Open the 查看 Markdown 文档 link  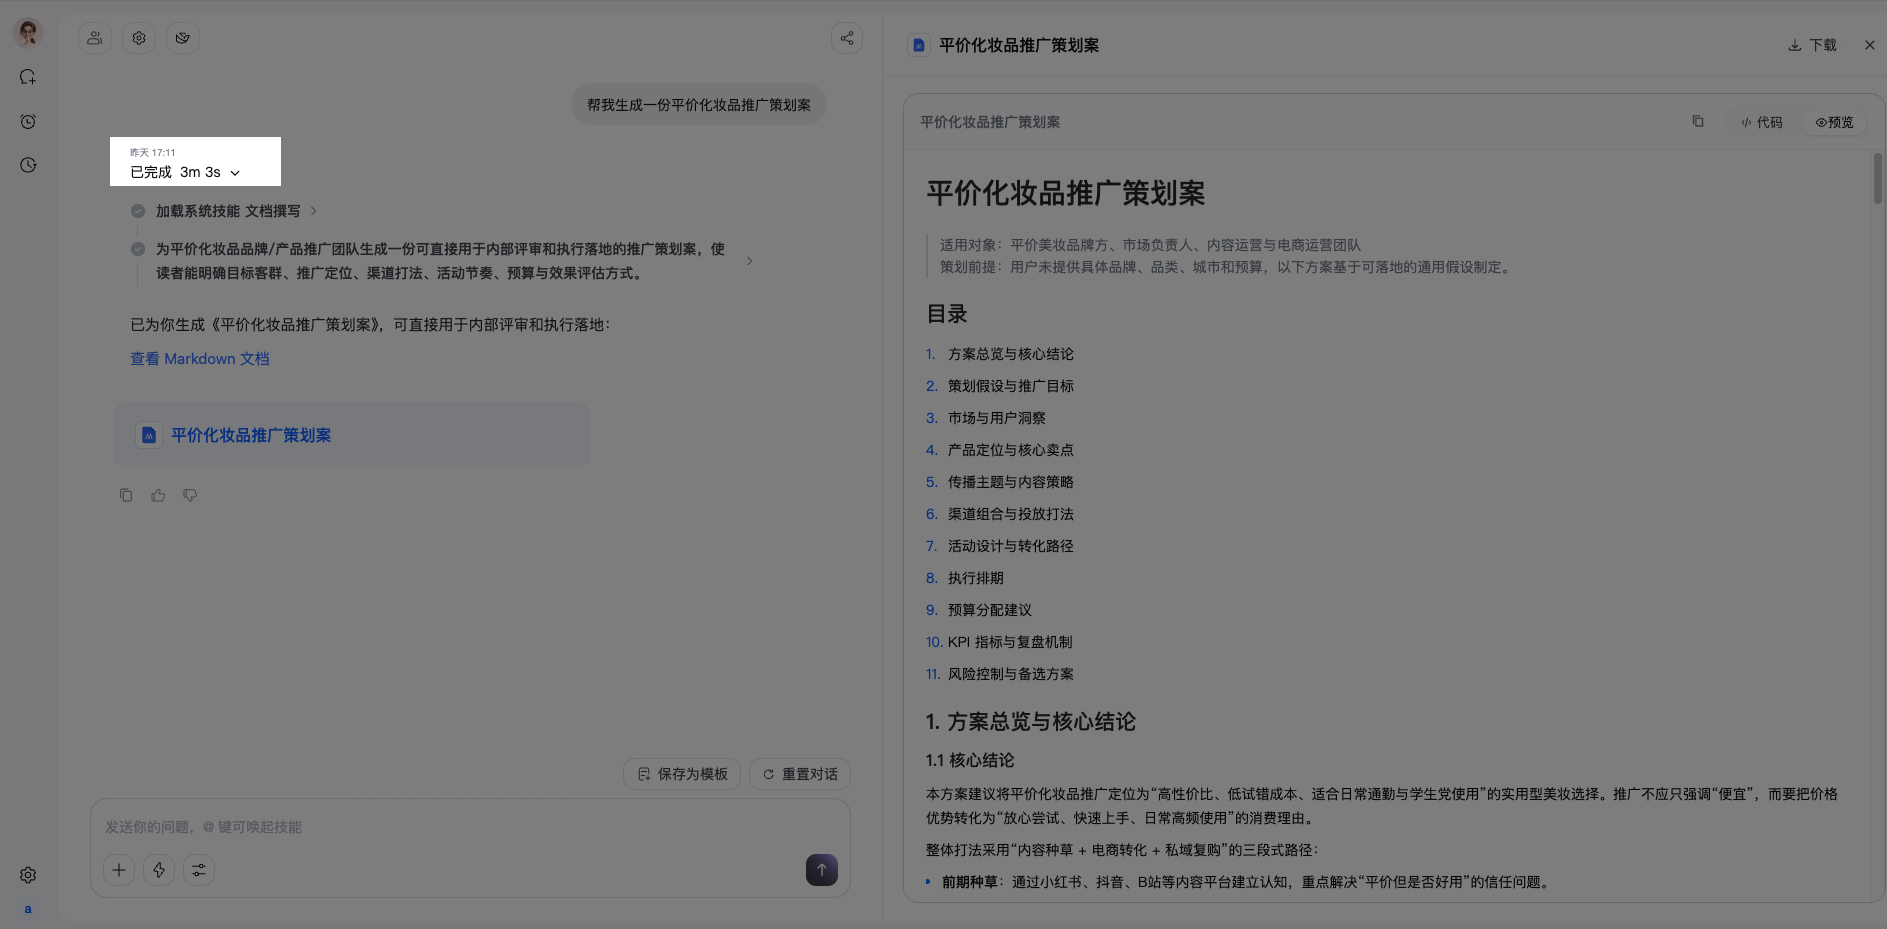click(200, 359)
